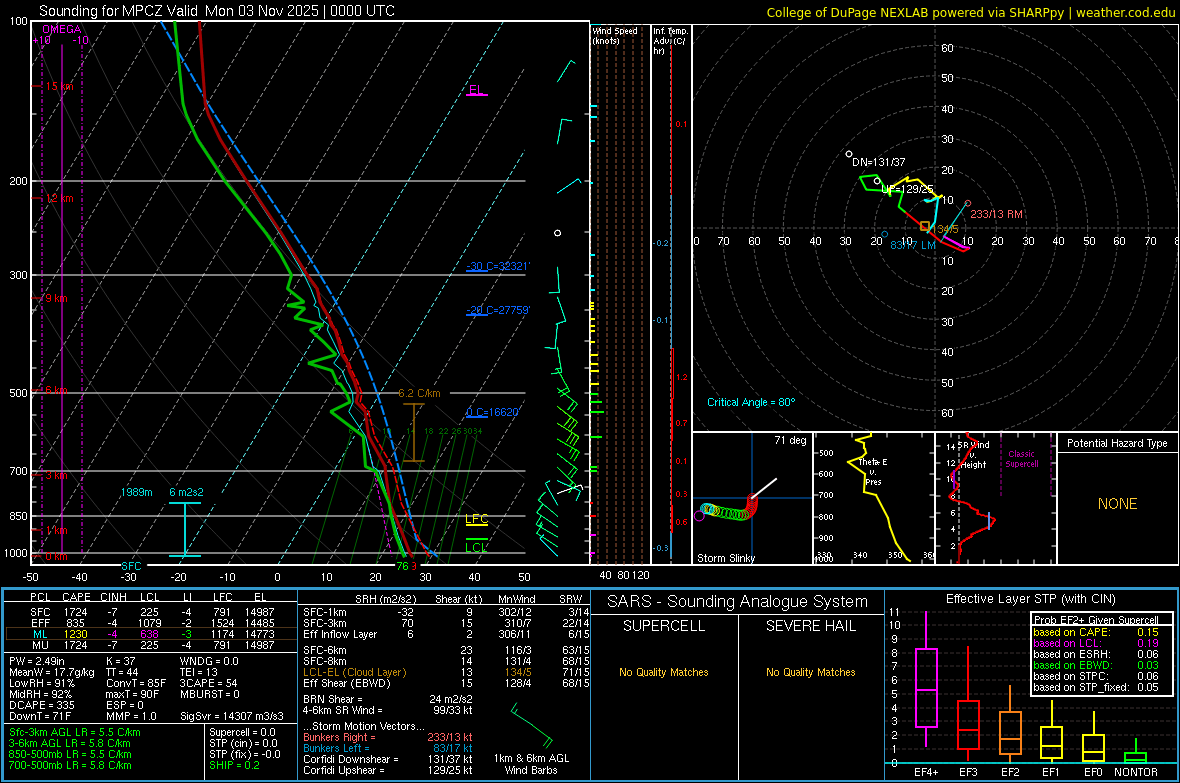The width and height of the screenshot is (1180, 783).
Task: Select the SR Wind v. Height plot label
Action: pyautogui.click(x=973, y=455)
